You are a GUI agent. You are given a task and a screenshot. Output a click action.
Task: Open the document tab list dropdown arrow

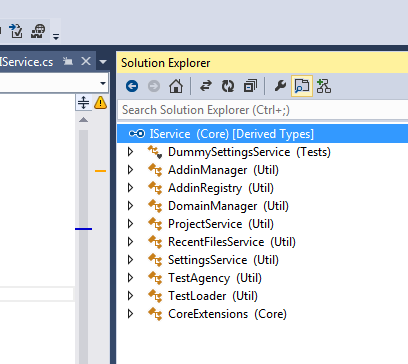(103, 62)
